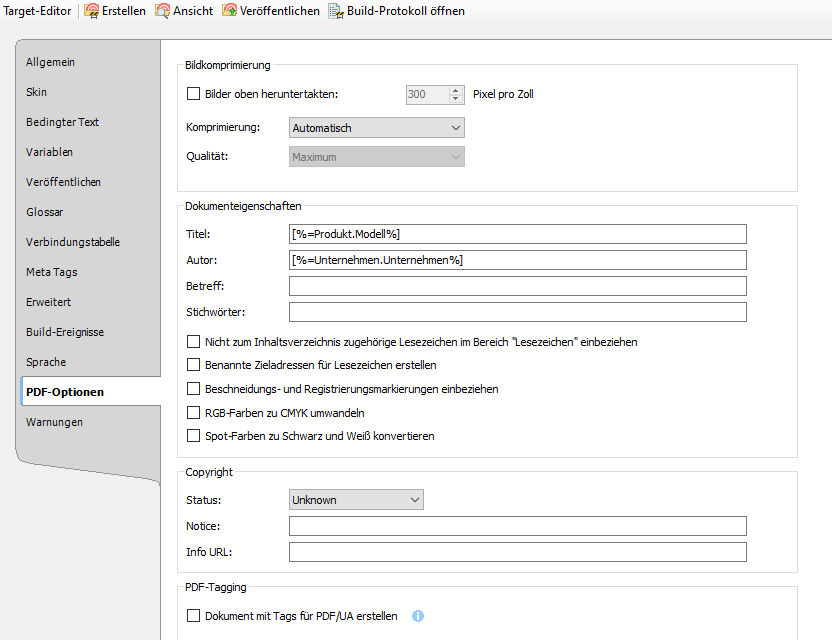Click the Titel input field
Image resolution: width=832 pixels, height=640 pixels.
tap(517, 234)
